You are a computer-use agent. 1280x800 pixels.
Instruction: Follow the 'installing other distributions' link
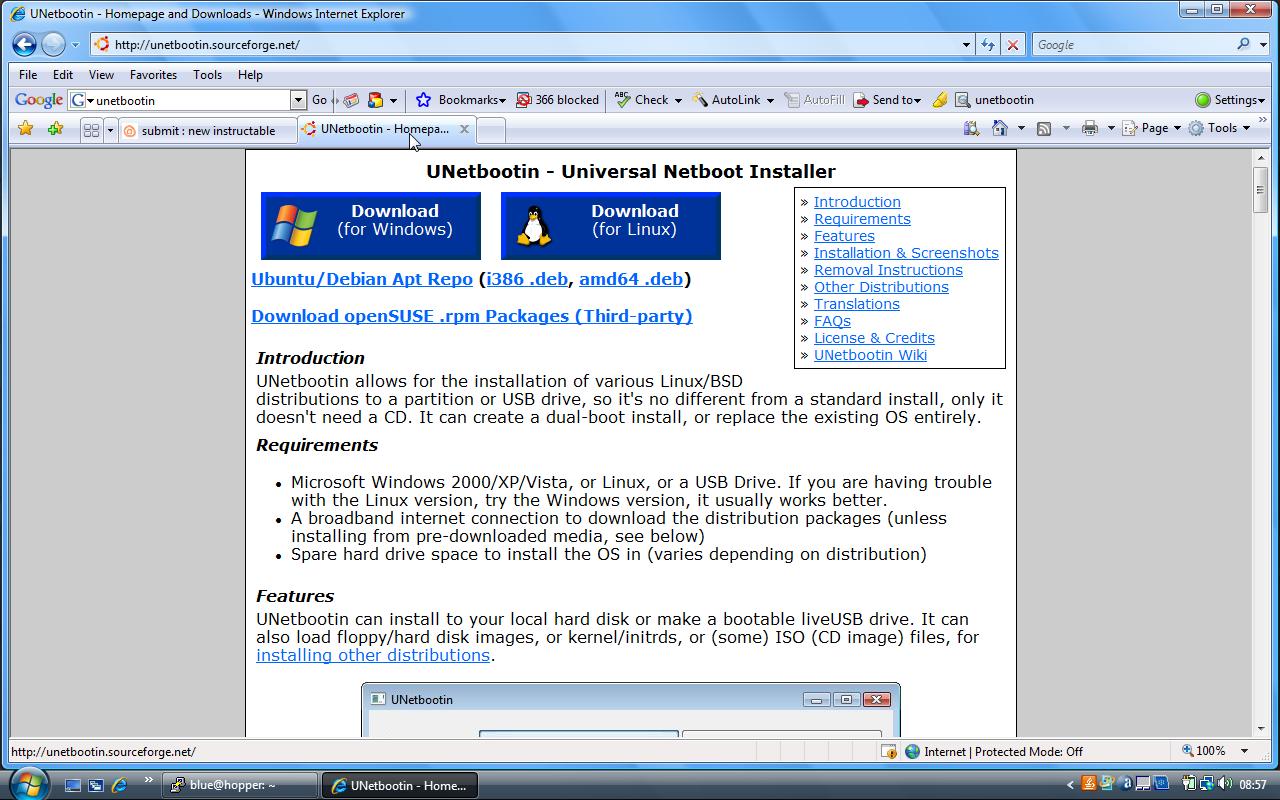coord(373,655)
